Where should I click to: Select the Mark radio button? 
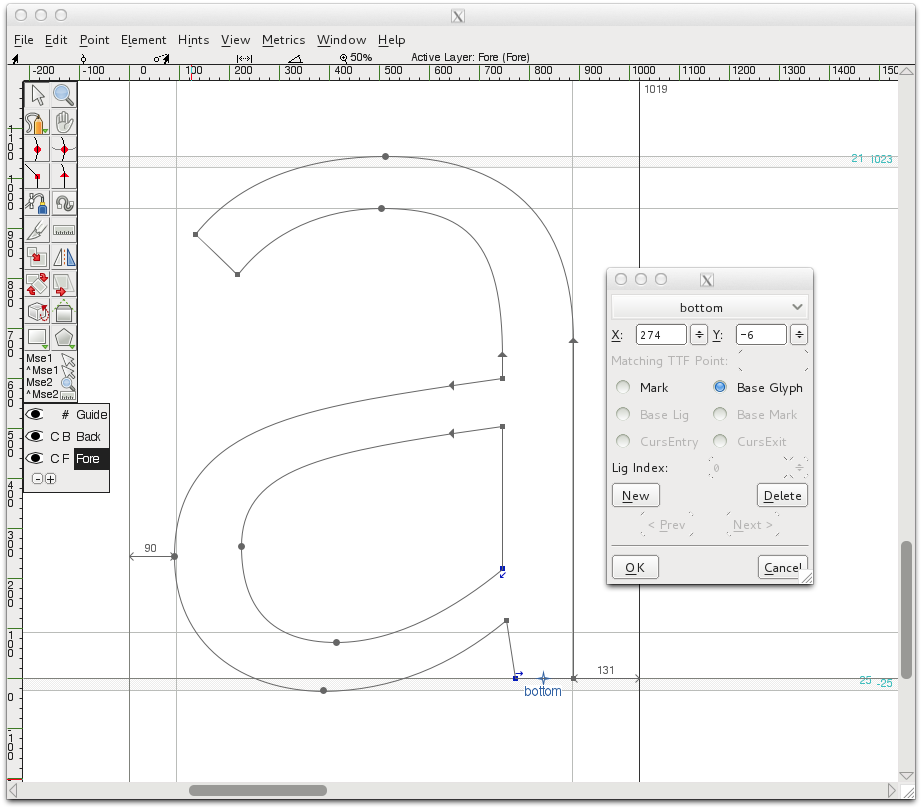click(623, 387)
